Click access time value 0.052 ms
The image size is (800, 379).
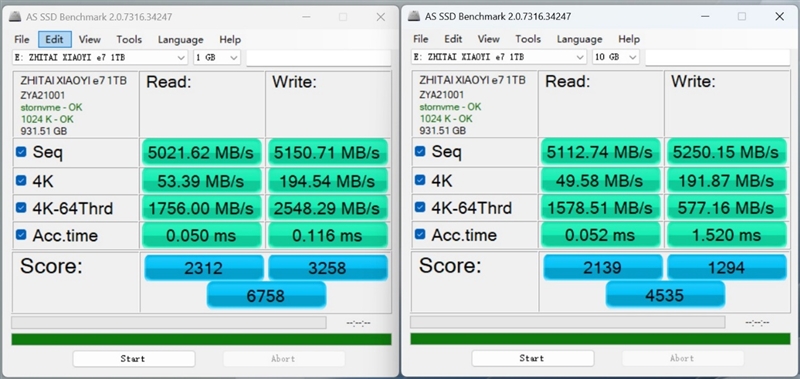pos(601,235)
